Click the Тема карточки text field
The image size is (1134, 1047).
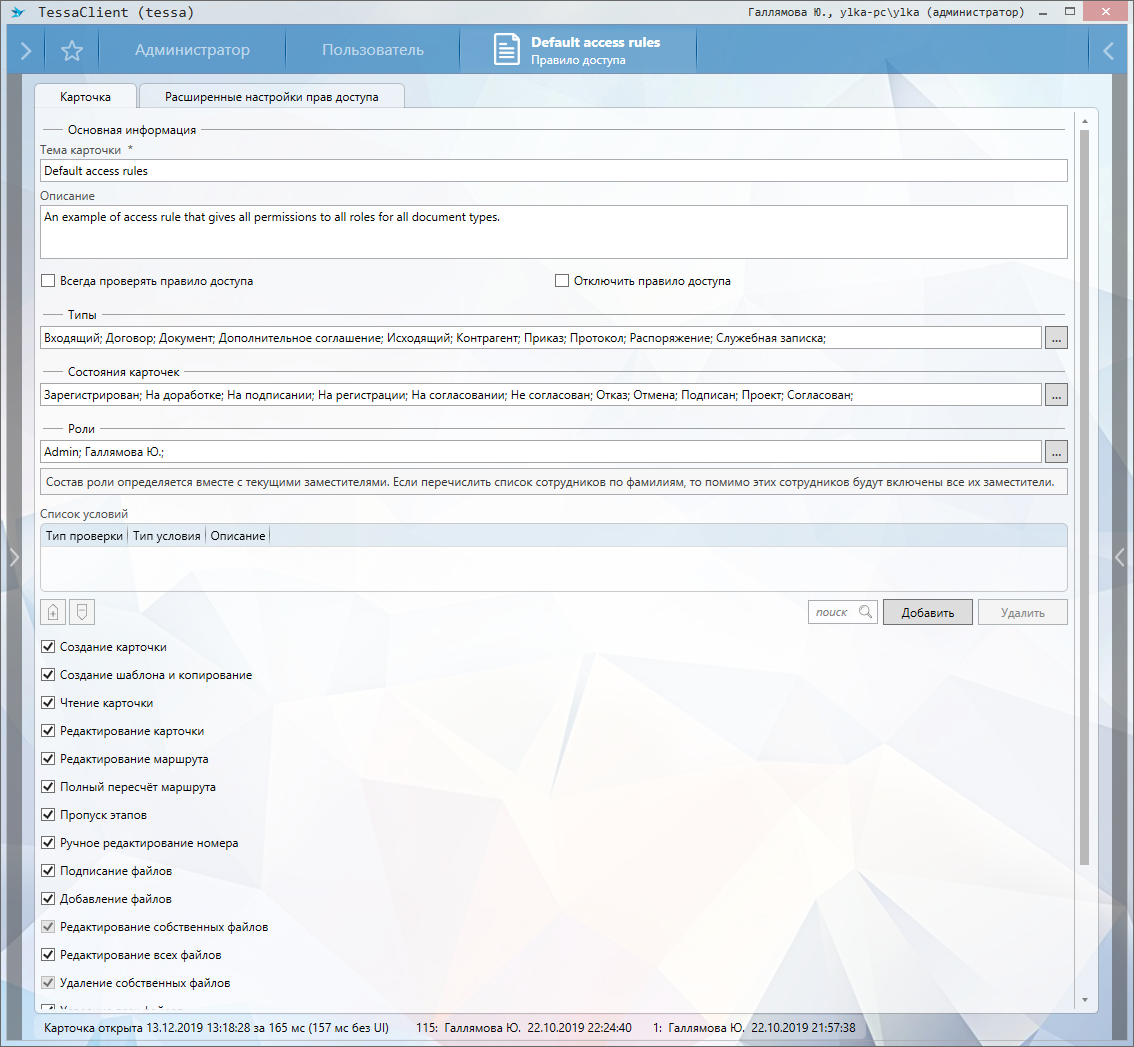click(x=553, y=171)
